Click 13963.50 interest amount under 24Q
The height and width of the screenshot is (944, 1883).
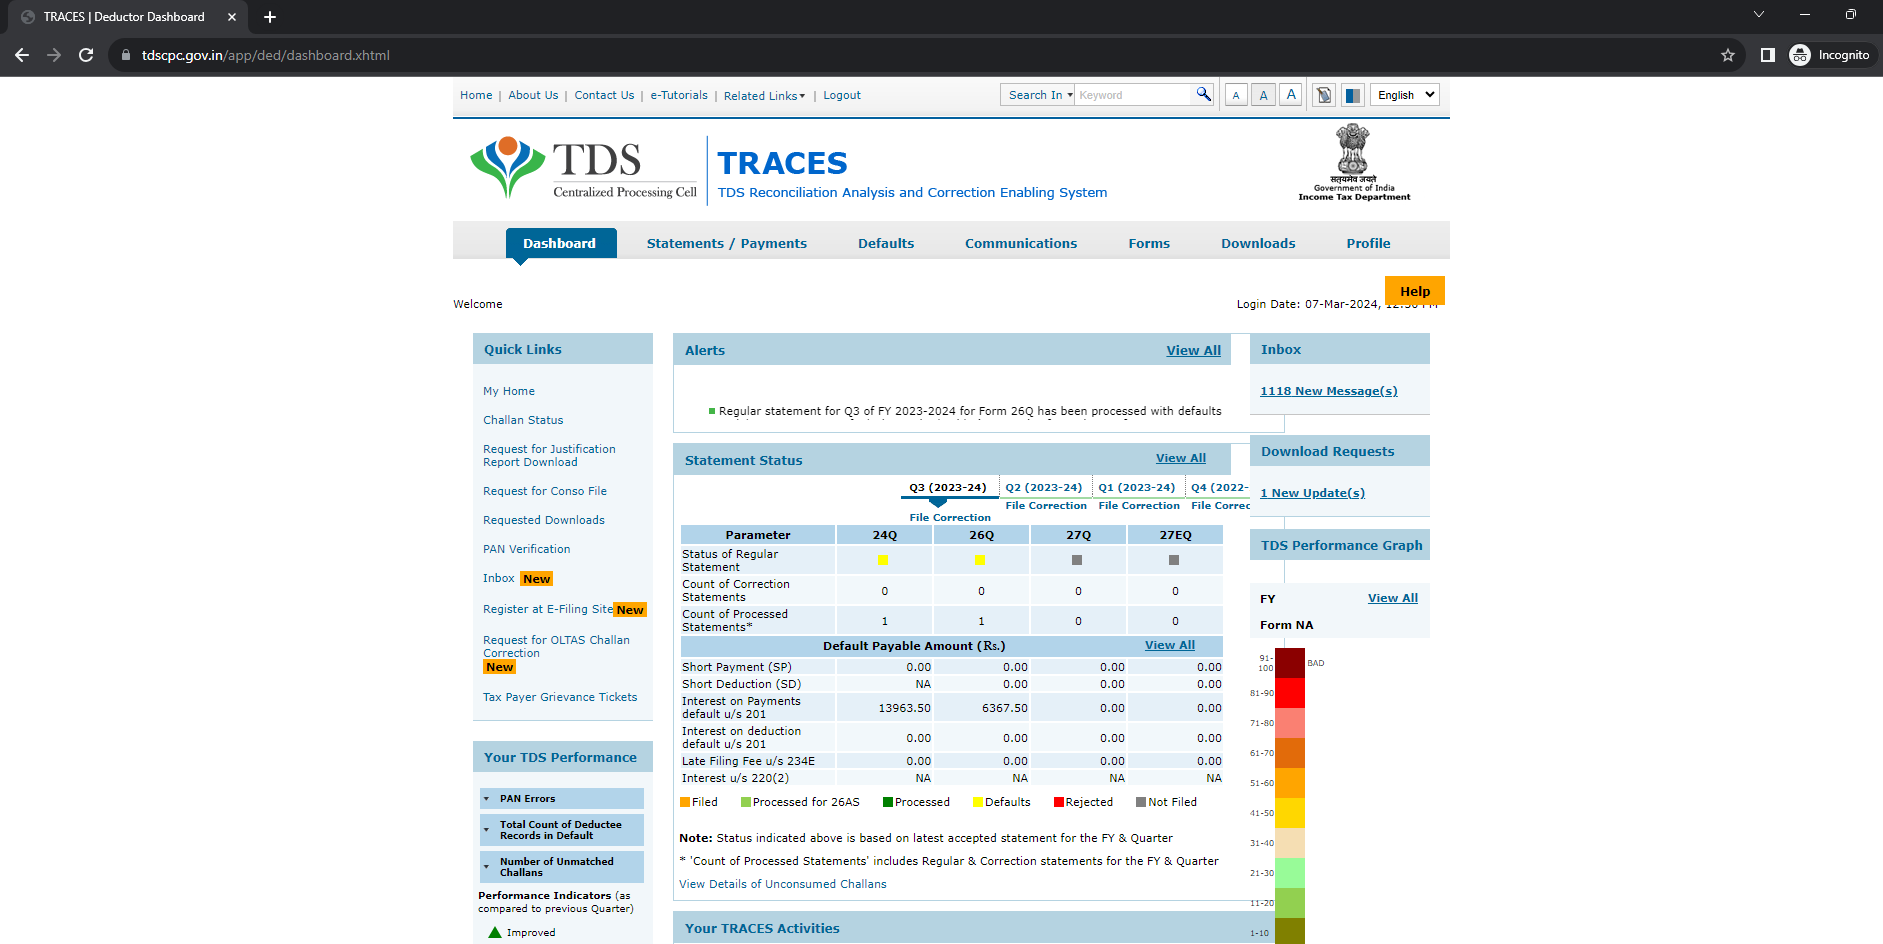pos(904,708)
